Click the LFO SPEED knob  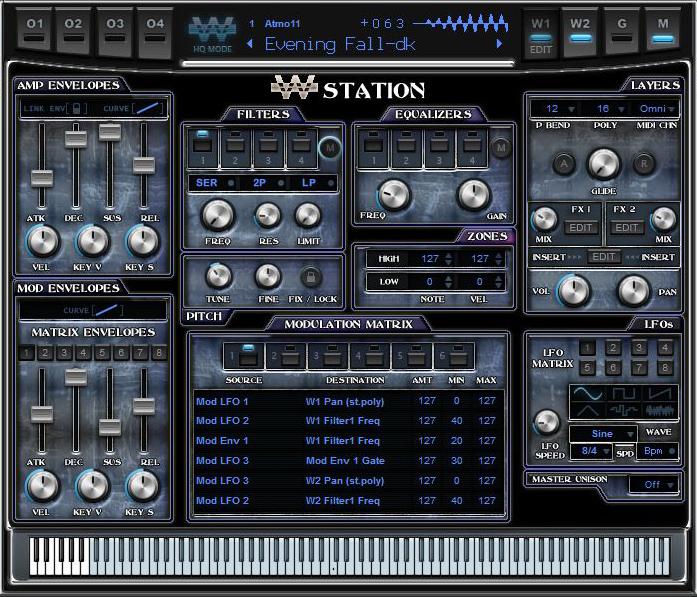coord(547,422)
